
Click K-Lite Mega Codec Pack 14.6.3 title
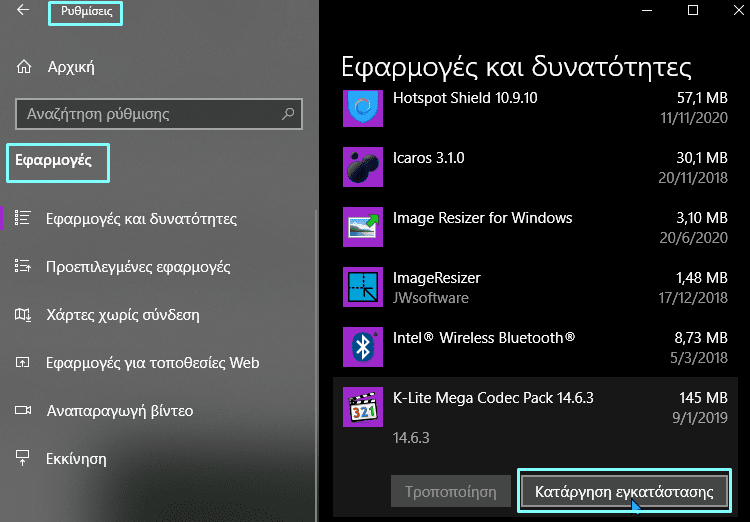tap(493, 398)
